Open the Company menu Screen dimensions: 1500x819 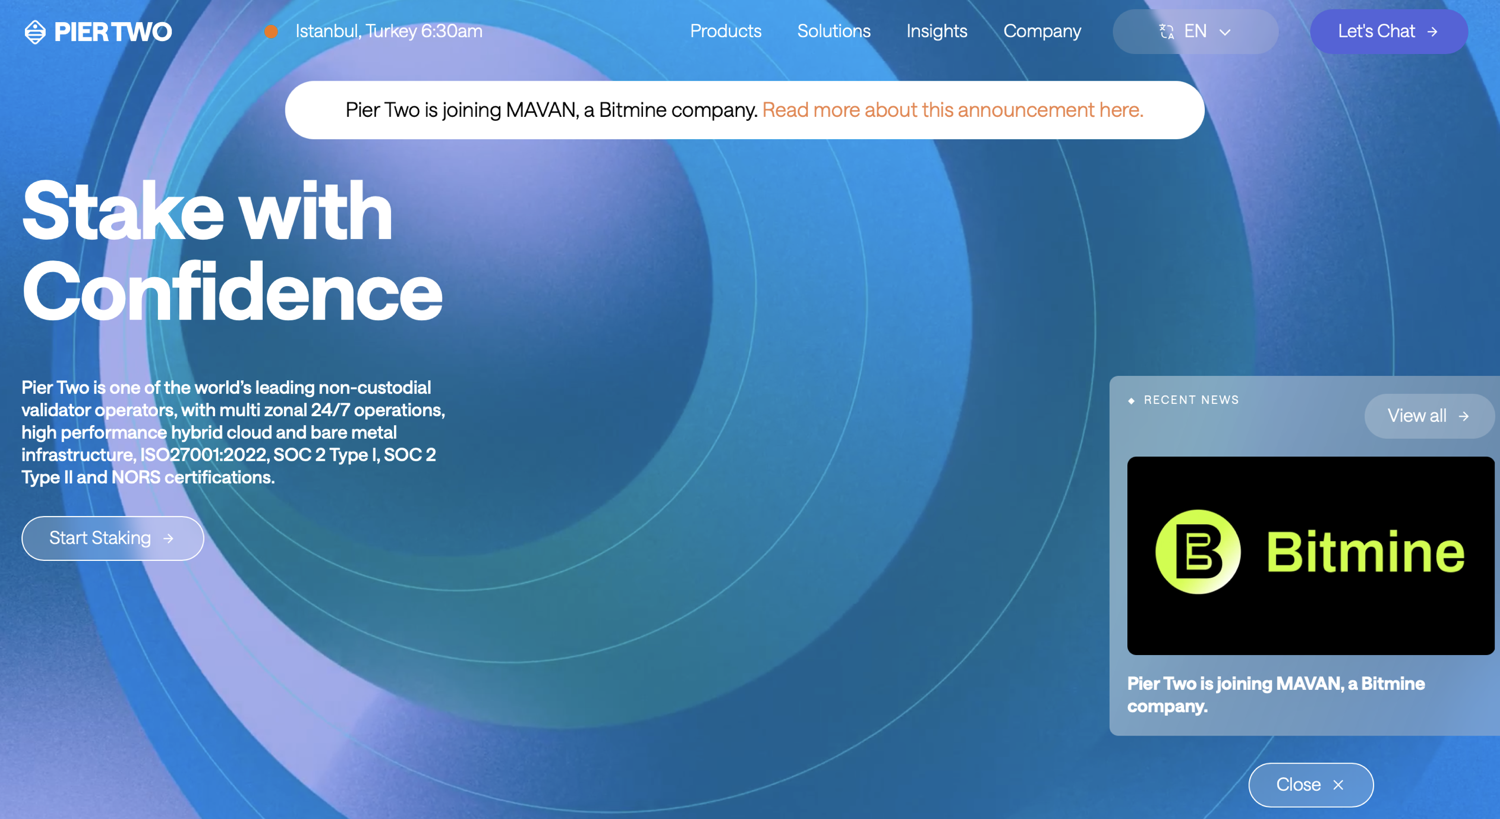[1042, 32]
